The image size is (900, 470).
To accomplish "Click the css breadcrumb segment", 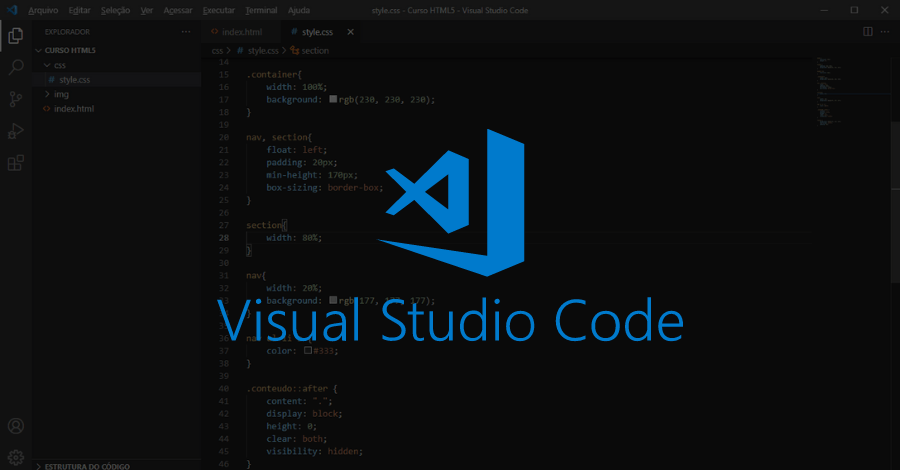I will 217,51.
